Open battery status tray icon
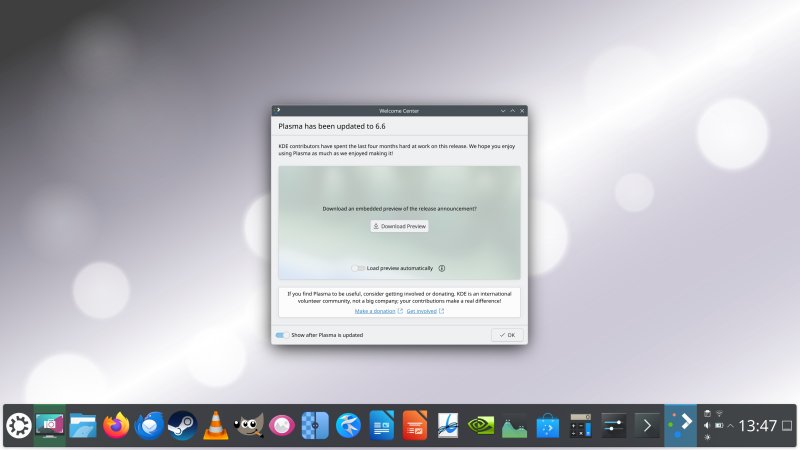Image resolution: width=800 pixels, height=450 pixels. coord(719,426)
